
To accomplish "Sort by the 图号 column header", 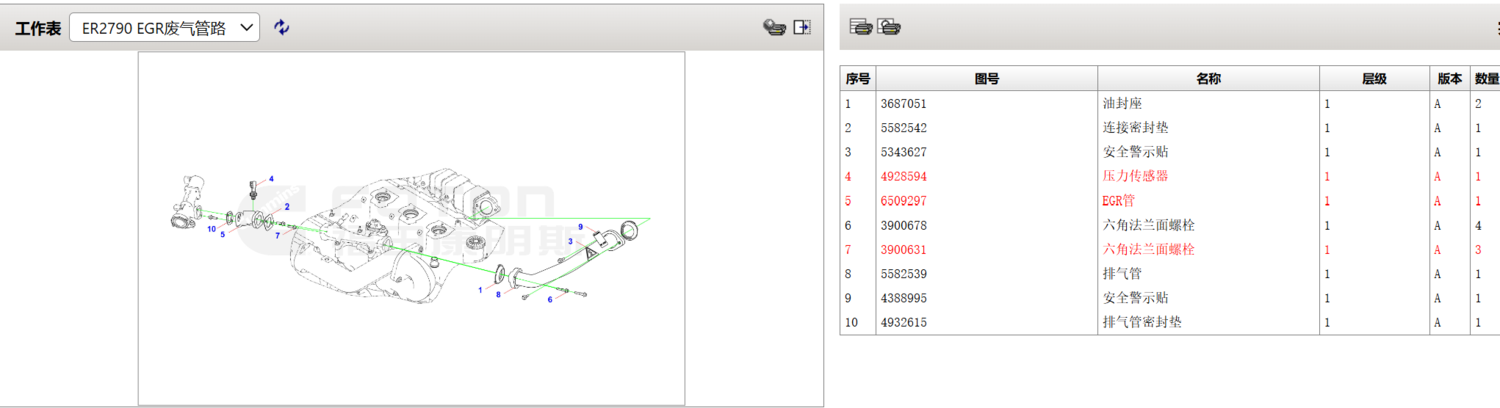I will pyautogui.click(x=986, y=79).
